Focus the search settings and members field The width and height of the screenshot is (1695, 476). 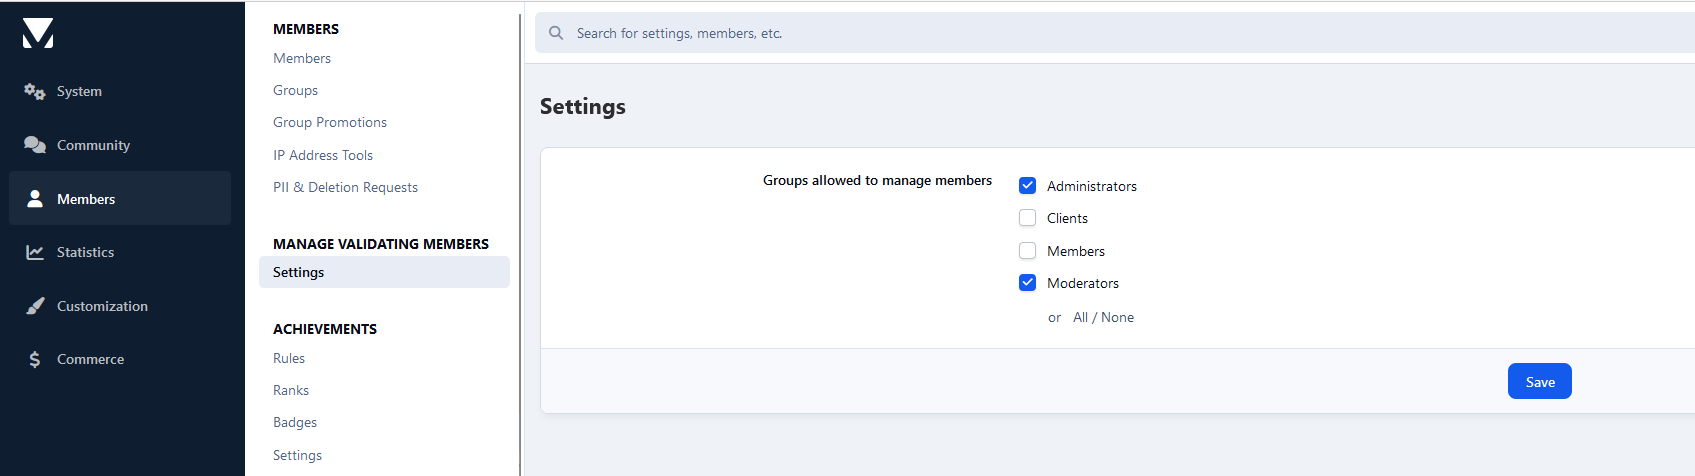(x=1115, y=33)
